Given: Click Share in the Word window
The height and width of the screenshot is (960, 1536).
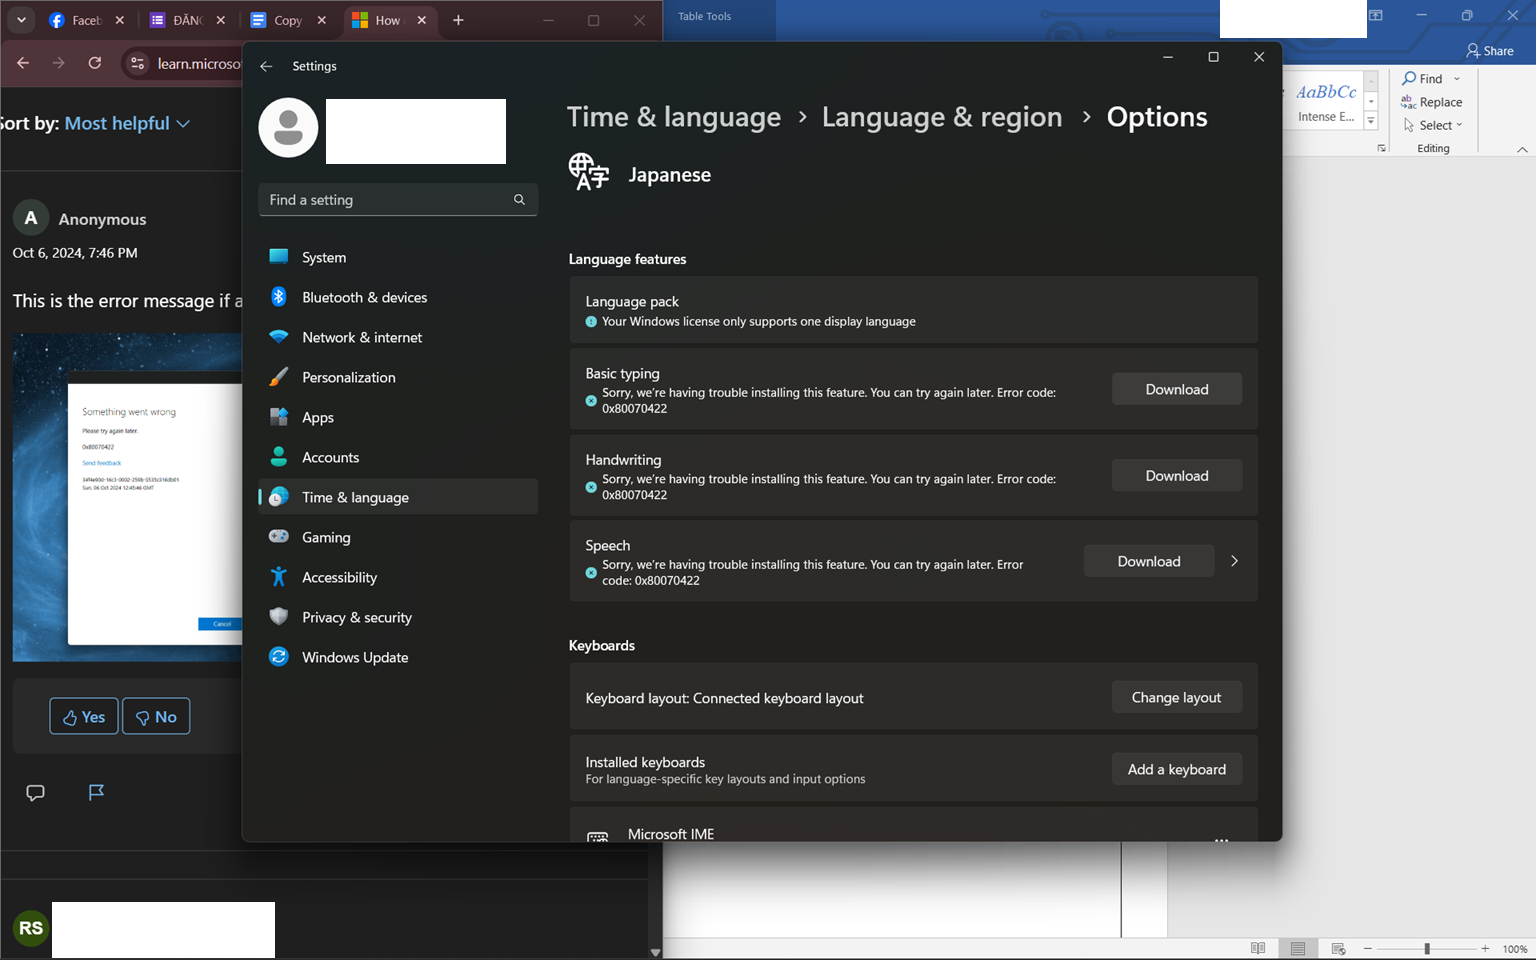Looking at the screenshot, I should [1490, 51].
